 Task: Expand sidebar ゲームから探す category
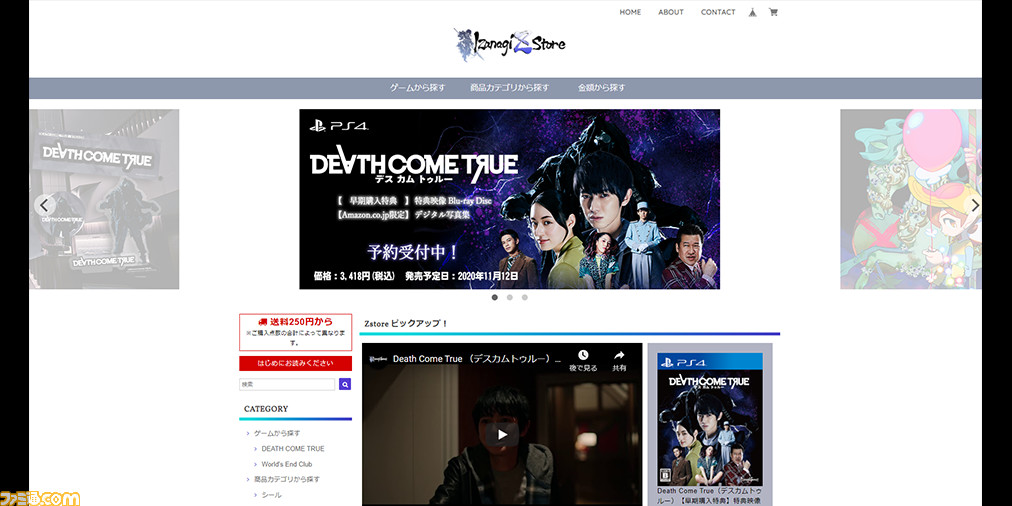click(277, 433)
